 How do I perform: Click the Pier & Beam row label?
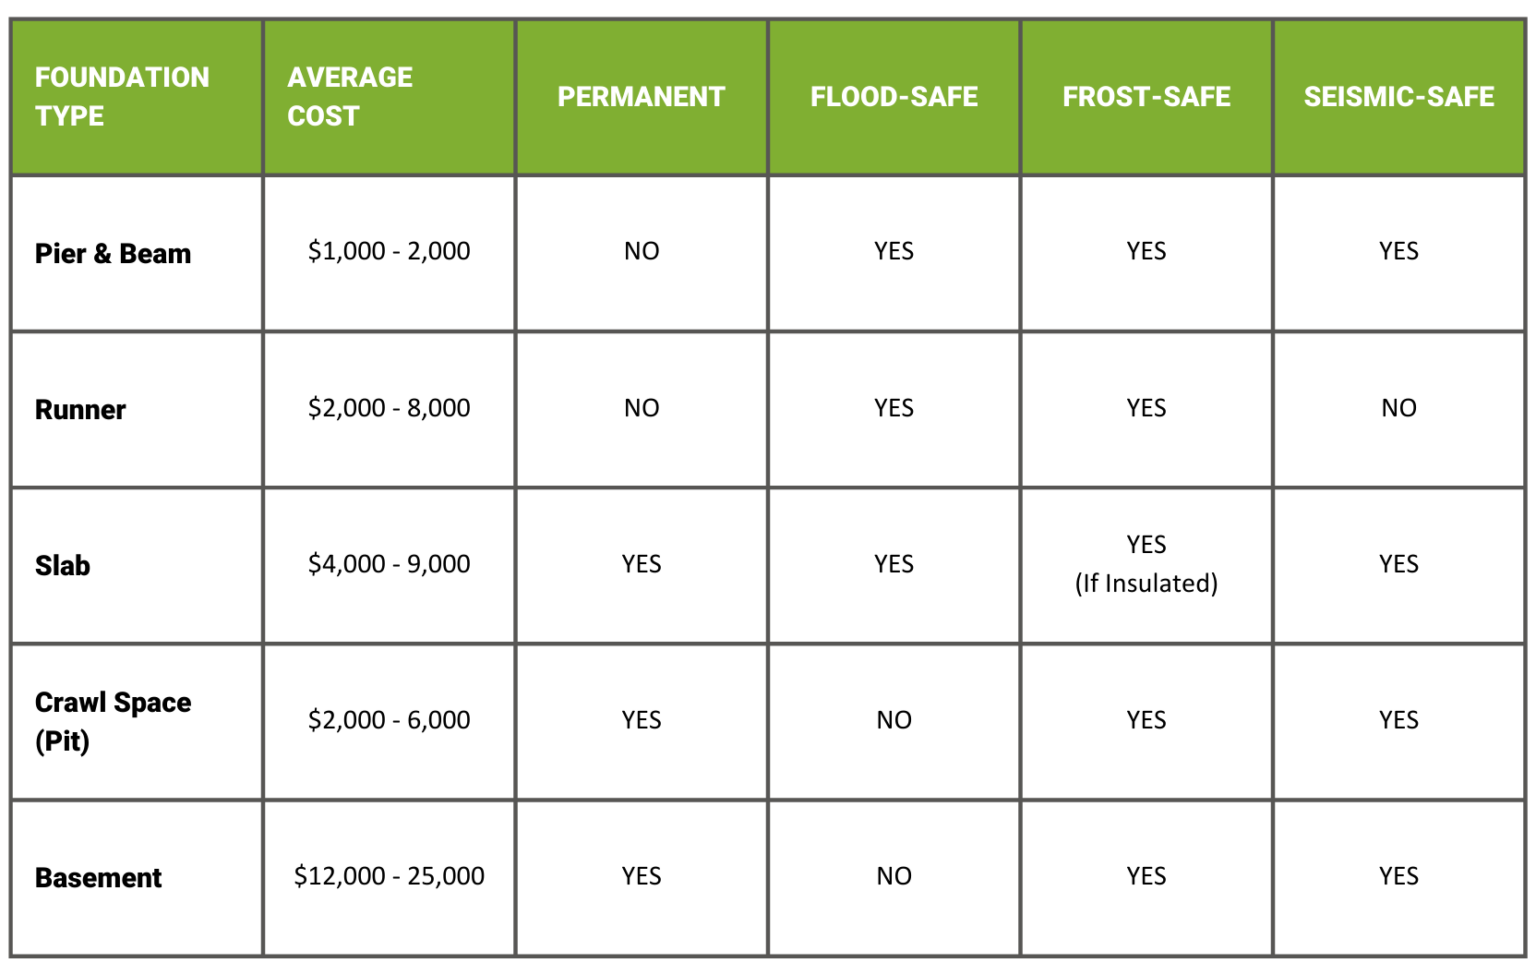(113, 254)
